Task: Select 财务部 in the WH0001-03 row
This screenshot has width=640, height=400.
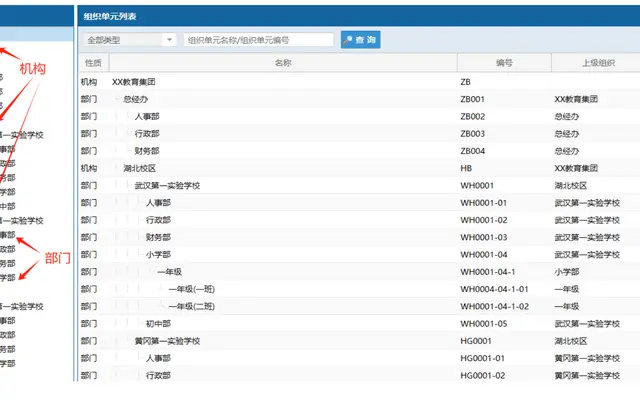Action: click(158, 237)
